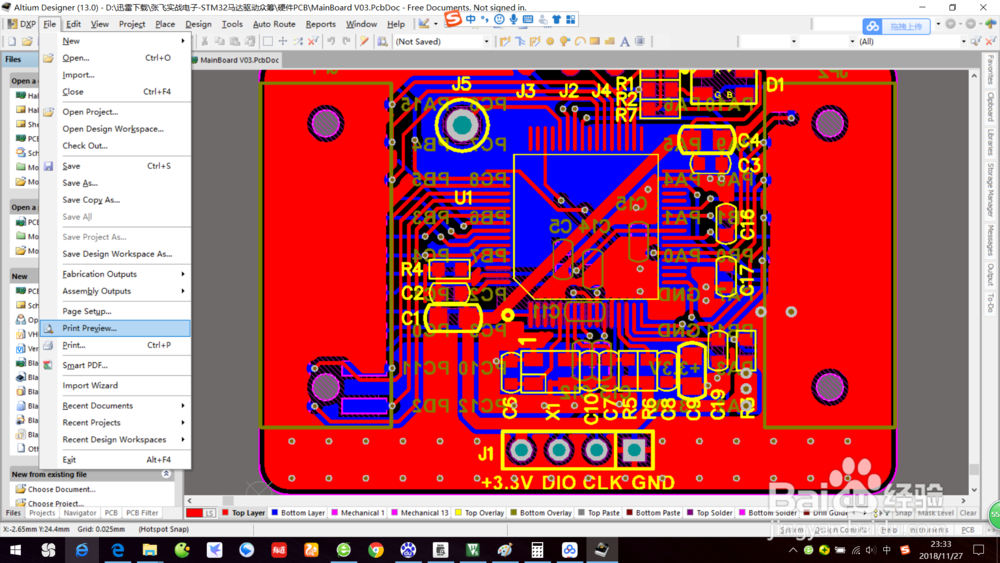Click the redo arrow toolbar icon
Screen dimensions: 1000x563
346,41
